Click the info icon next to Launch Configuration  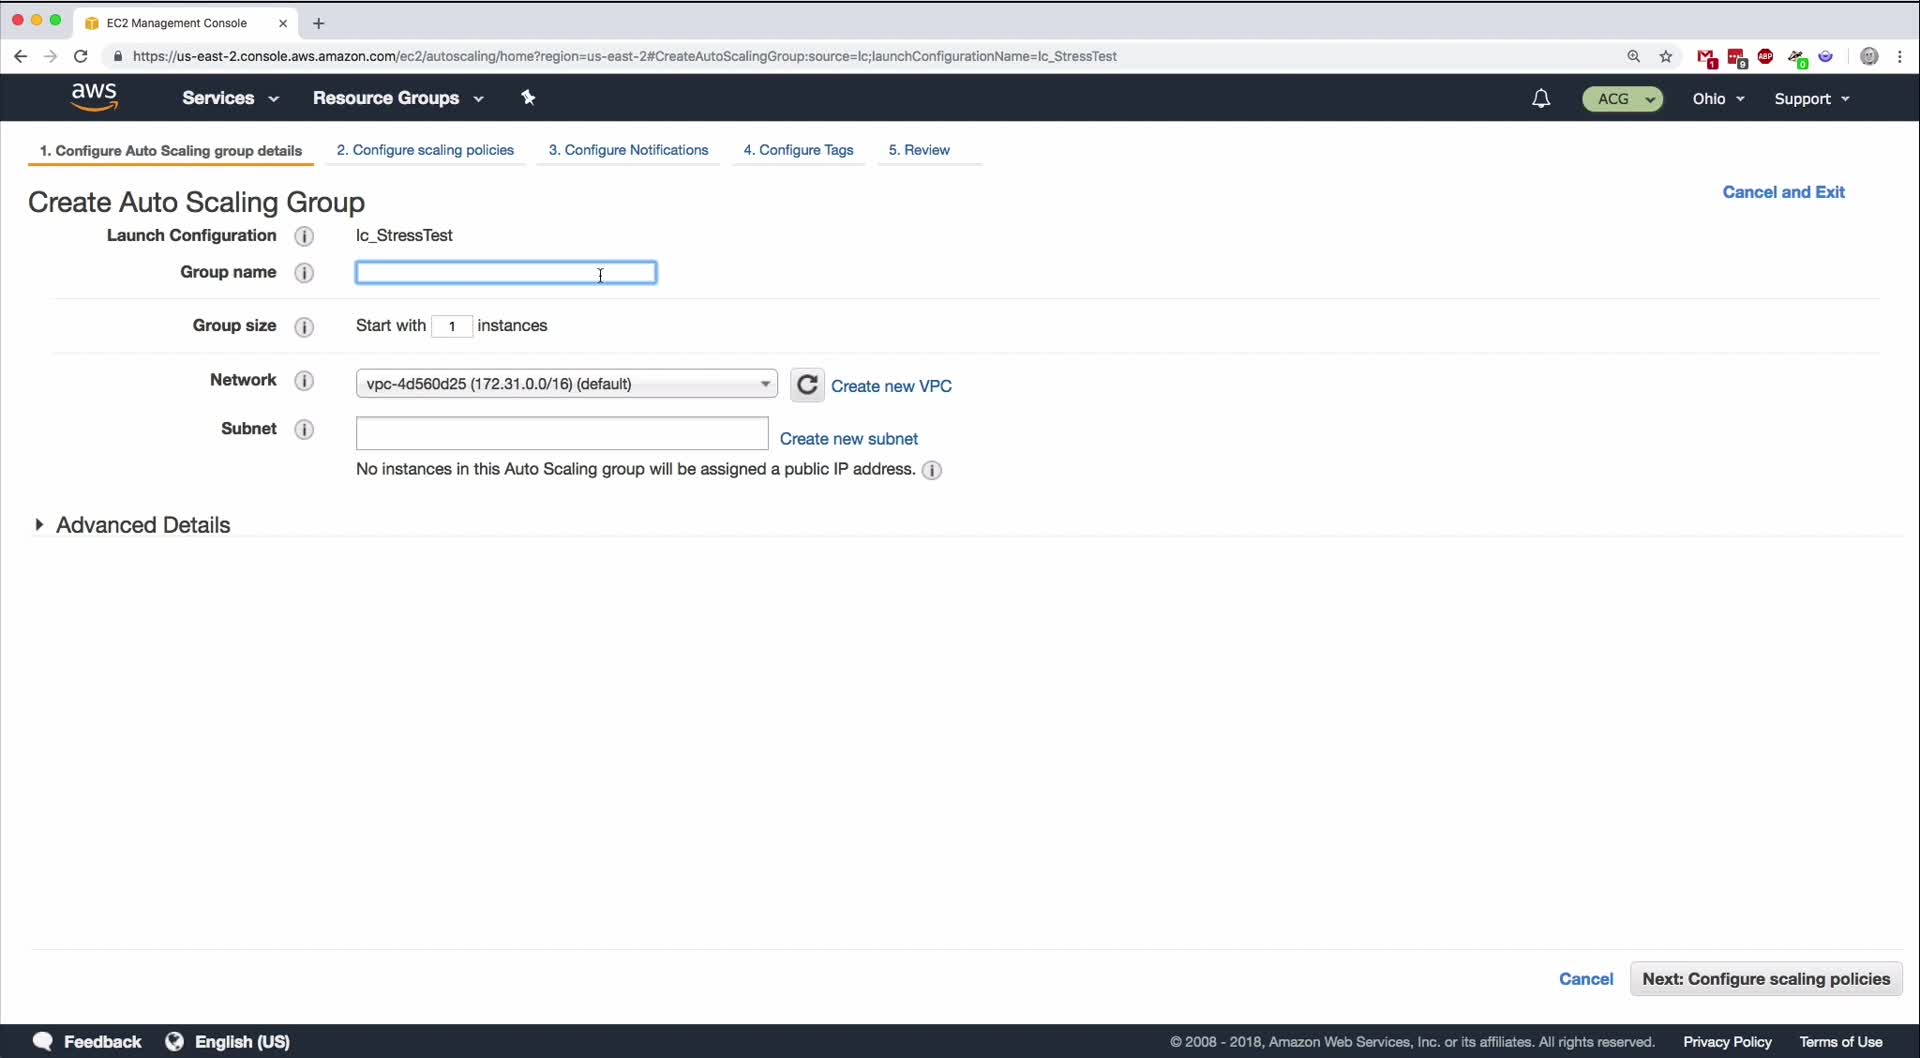[x=305, y=236]
